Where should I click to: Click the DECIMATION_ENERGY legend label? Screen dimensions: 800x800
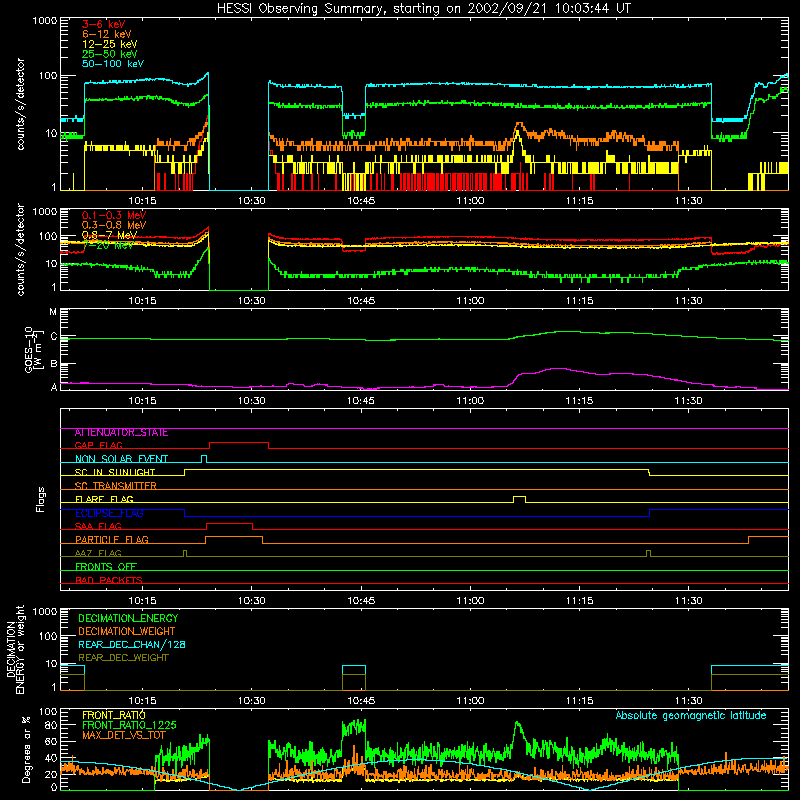click(128, 618)
